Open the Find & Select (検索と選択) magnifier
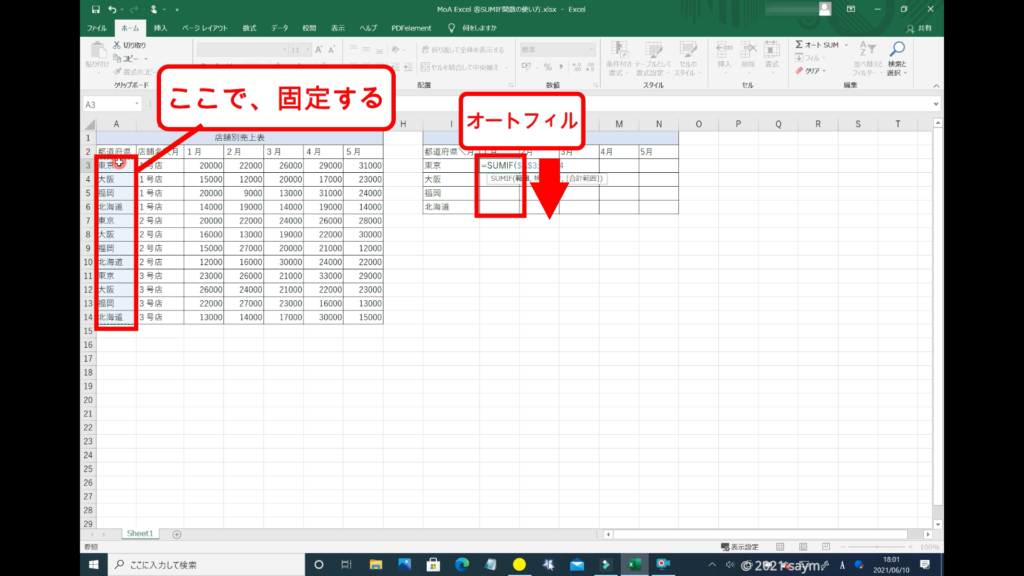This screenshot has height=576, width=1024. point(897,50)
